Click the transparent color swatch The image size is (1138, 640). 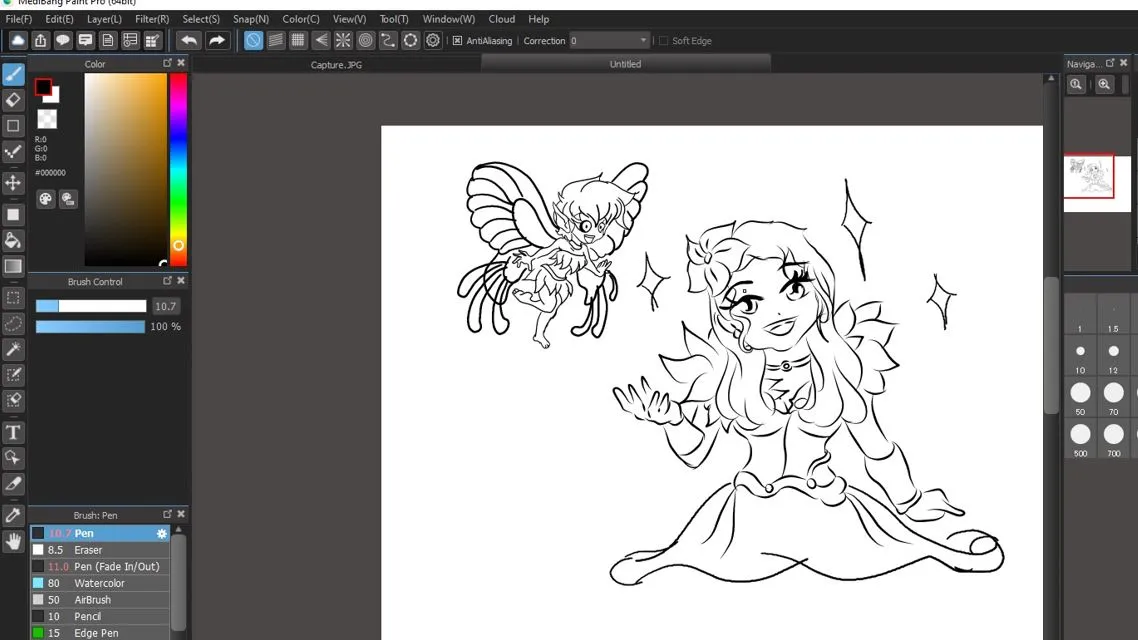click(47, 119)
